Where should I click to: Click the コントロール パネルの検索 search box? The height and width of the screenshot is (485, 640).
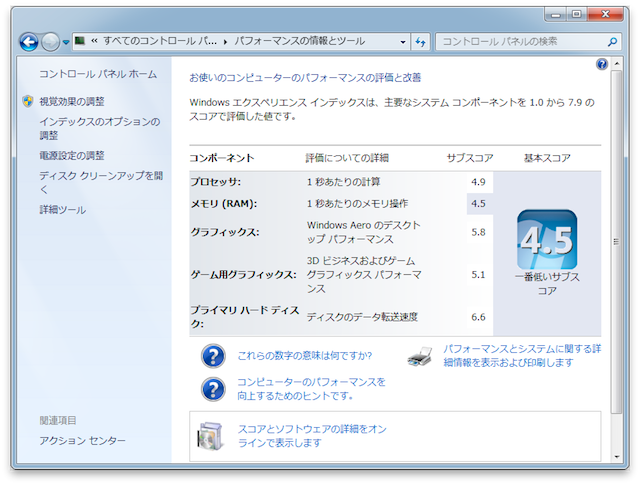pyautogui.click(x=529, y=42)
